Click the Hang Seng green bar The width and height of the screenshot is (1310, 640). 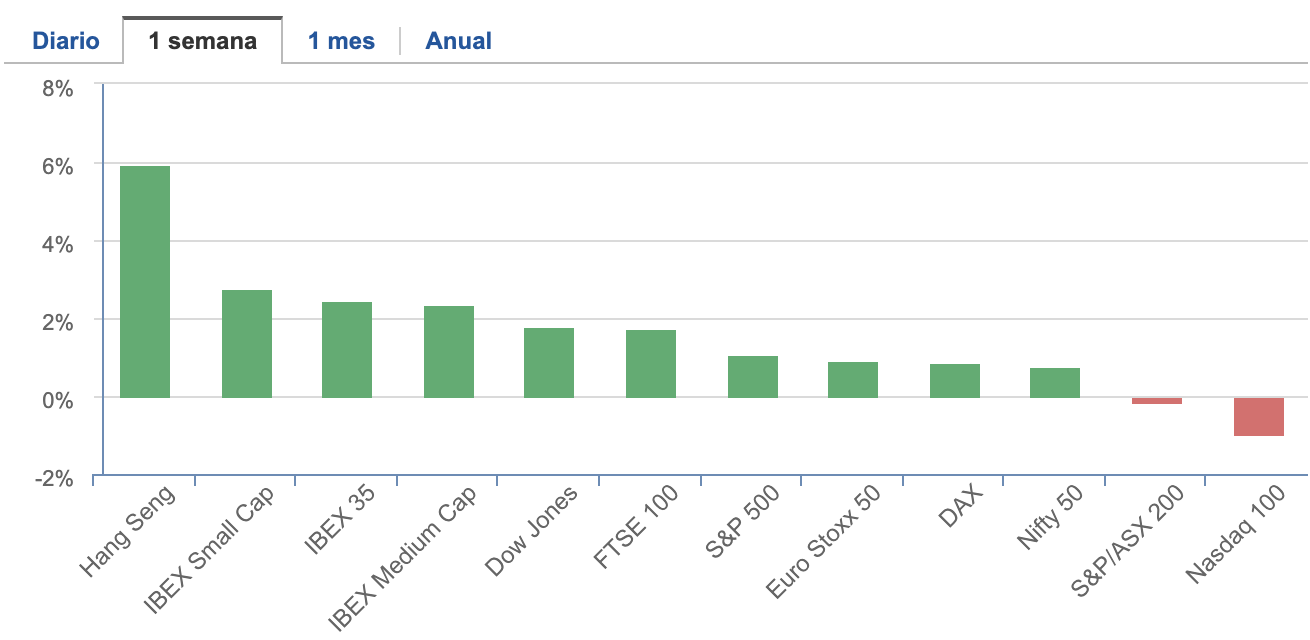tap(145, 282)
